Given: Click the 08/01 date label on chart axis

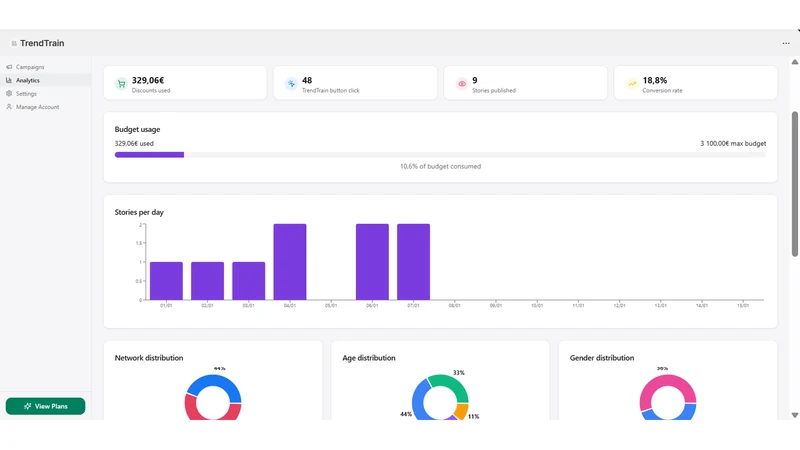Looking at the screenshot, I should point(455,306).
